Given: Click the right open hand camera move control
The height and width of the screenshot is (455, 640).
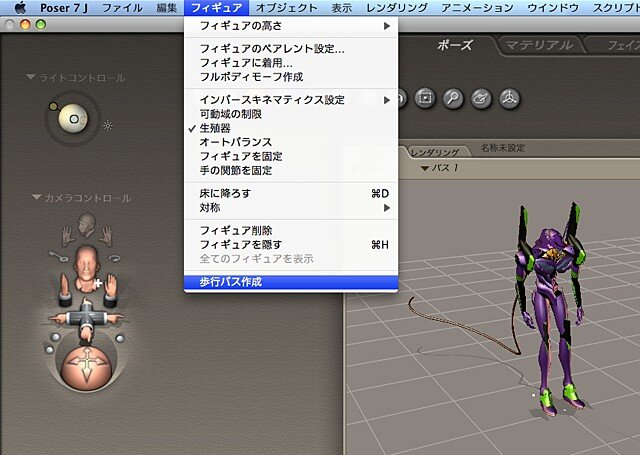Looking at the screenshot, I should [110, 291].
